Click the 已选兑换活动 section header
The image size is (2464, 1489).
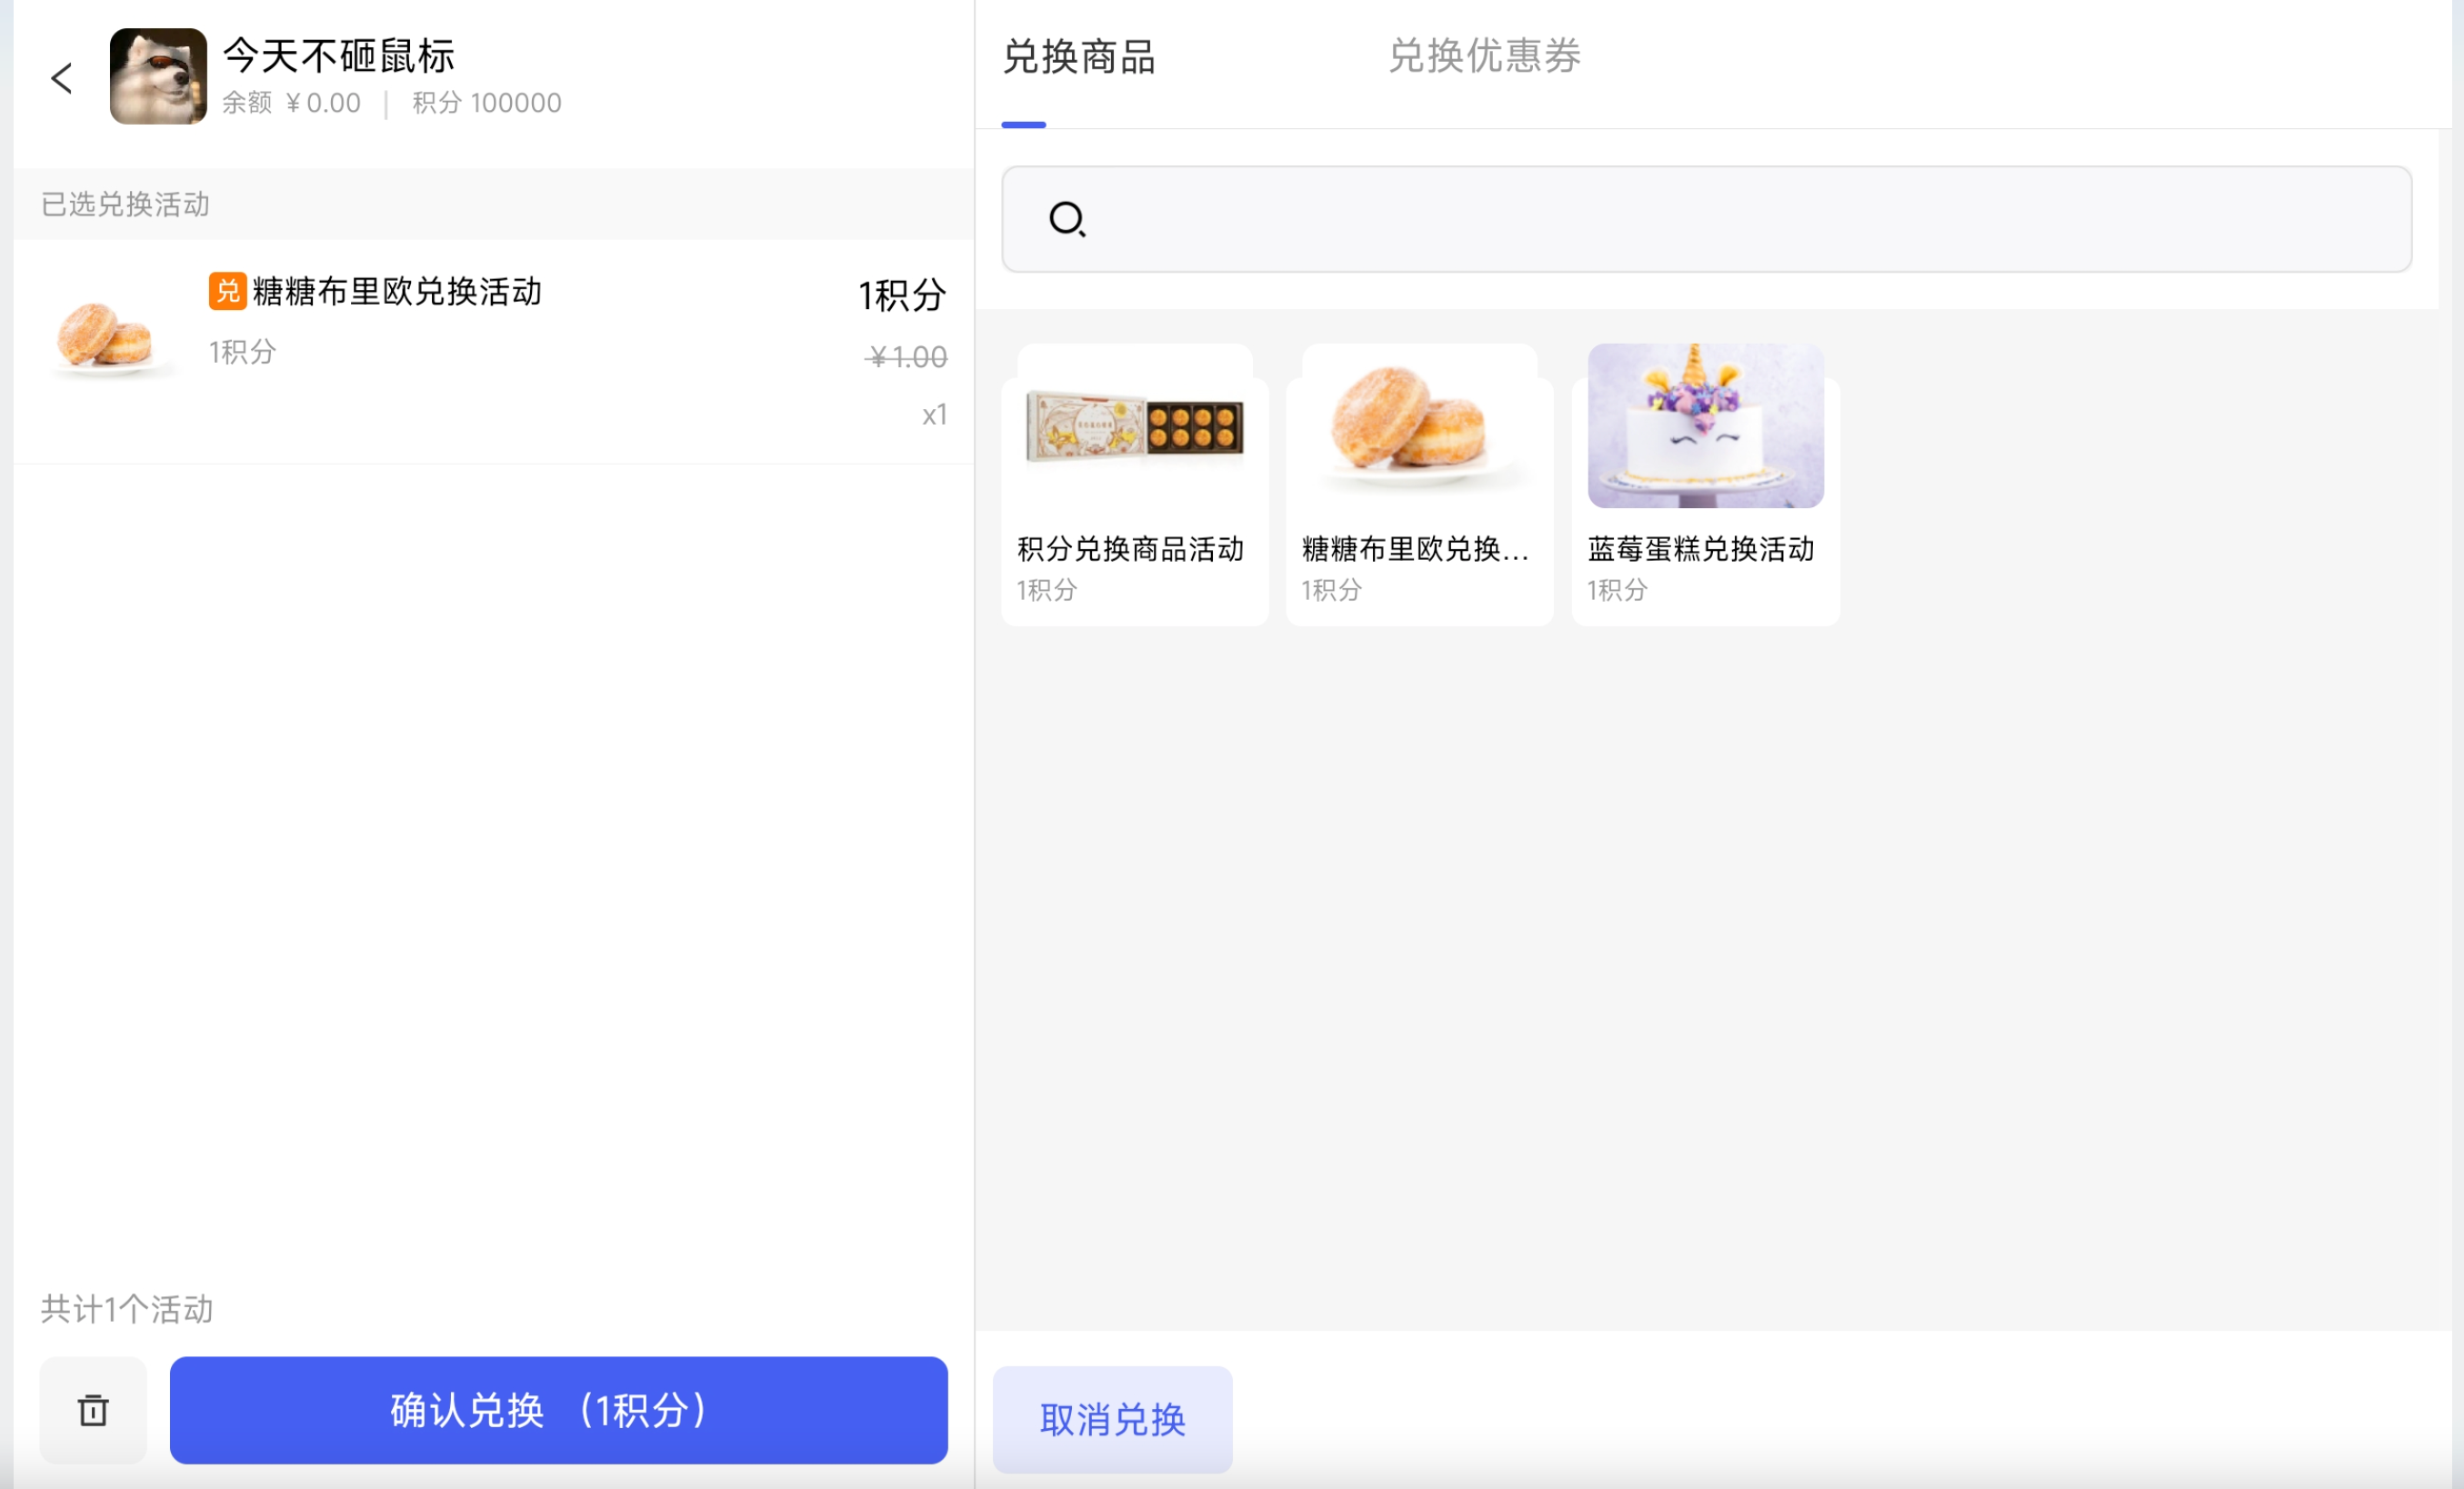pos(125,204)
